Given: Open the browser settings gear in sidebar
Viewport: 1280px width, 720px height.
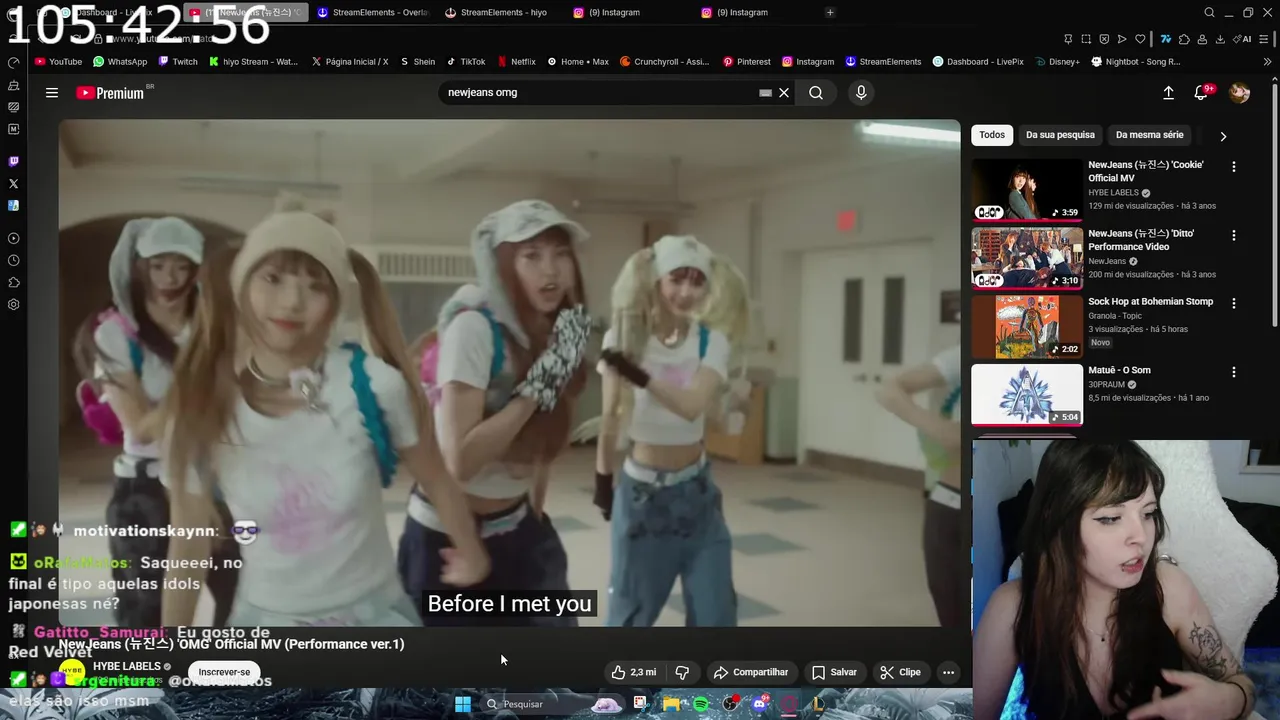Looking at the screenshot, I should tap(13, 304).
